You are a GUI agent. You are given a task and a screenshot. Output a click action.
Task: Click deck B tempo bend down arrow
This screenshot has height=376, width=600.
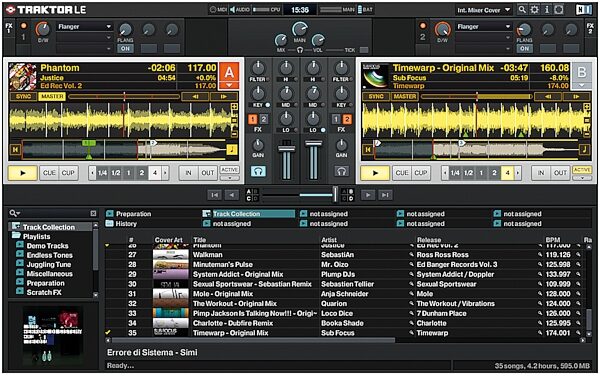point(548,96)
